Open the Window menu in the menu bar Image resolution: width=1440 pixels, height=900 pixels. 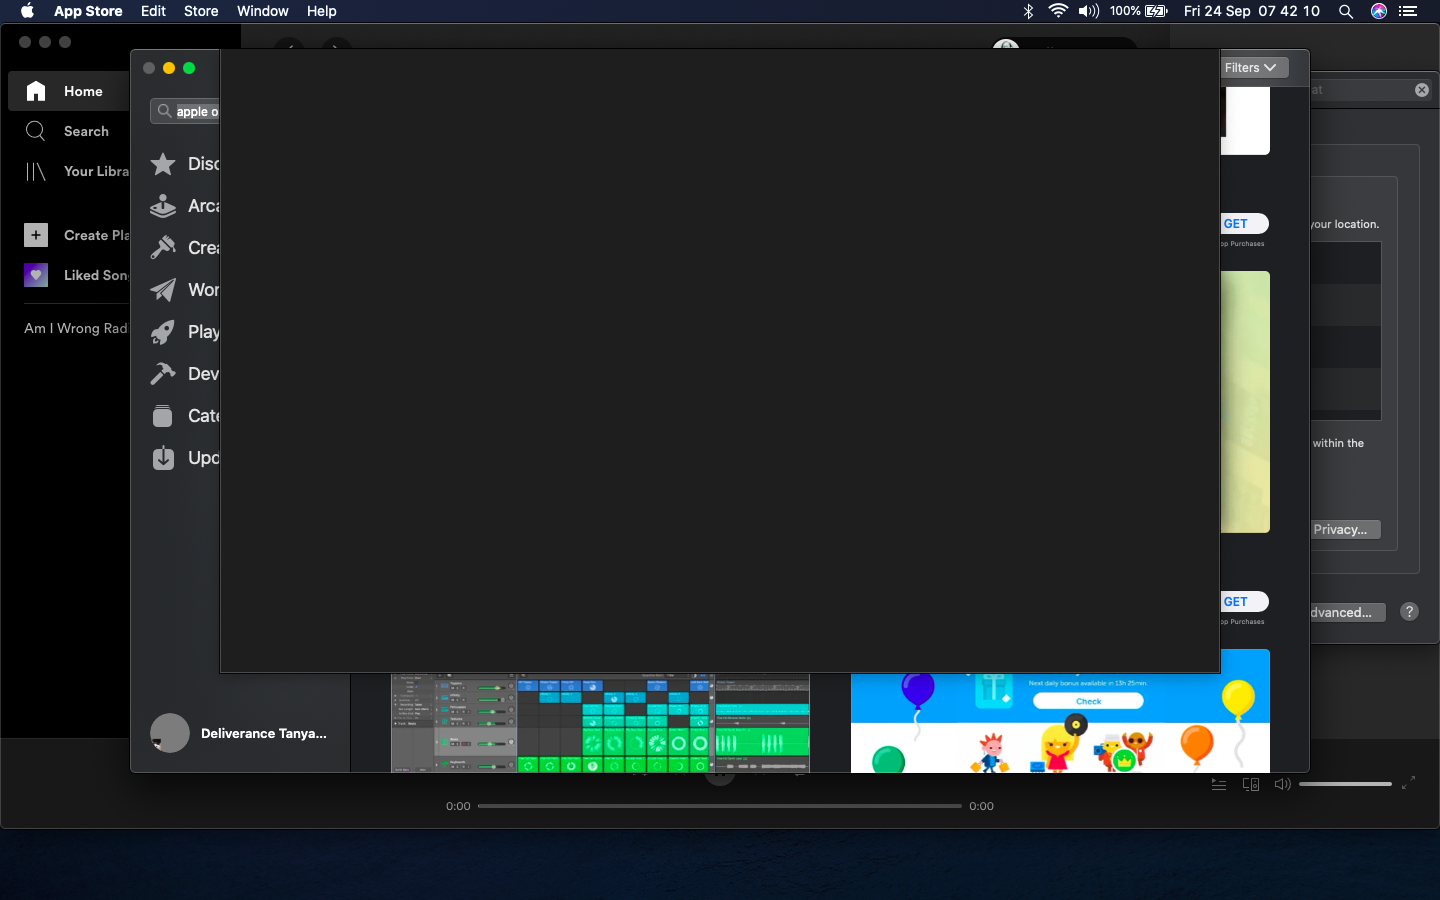point(262,11)
